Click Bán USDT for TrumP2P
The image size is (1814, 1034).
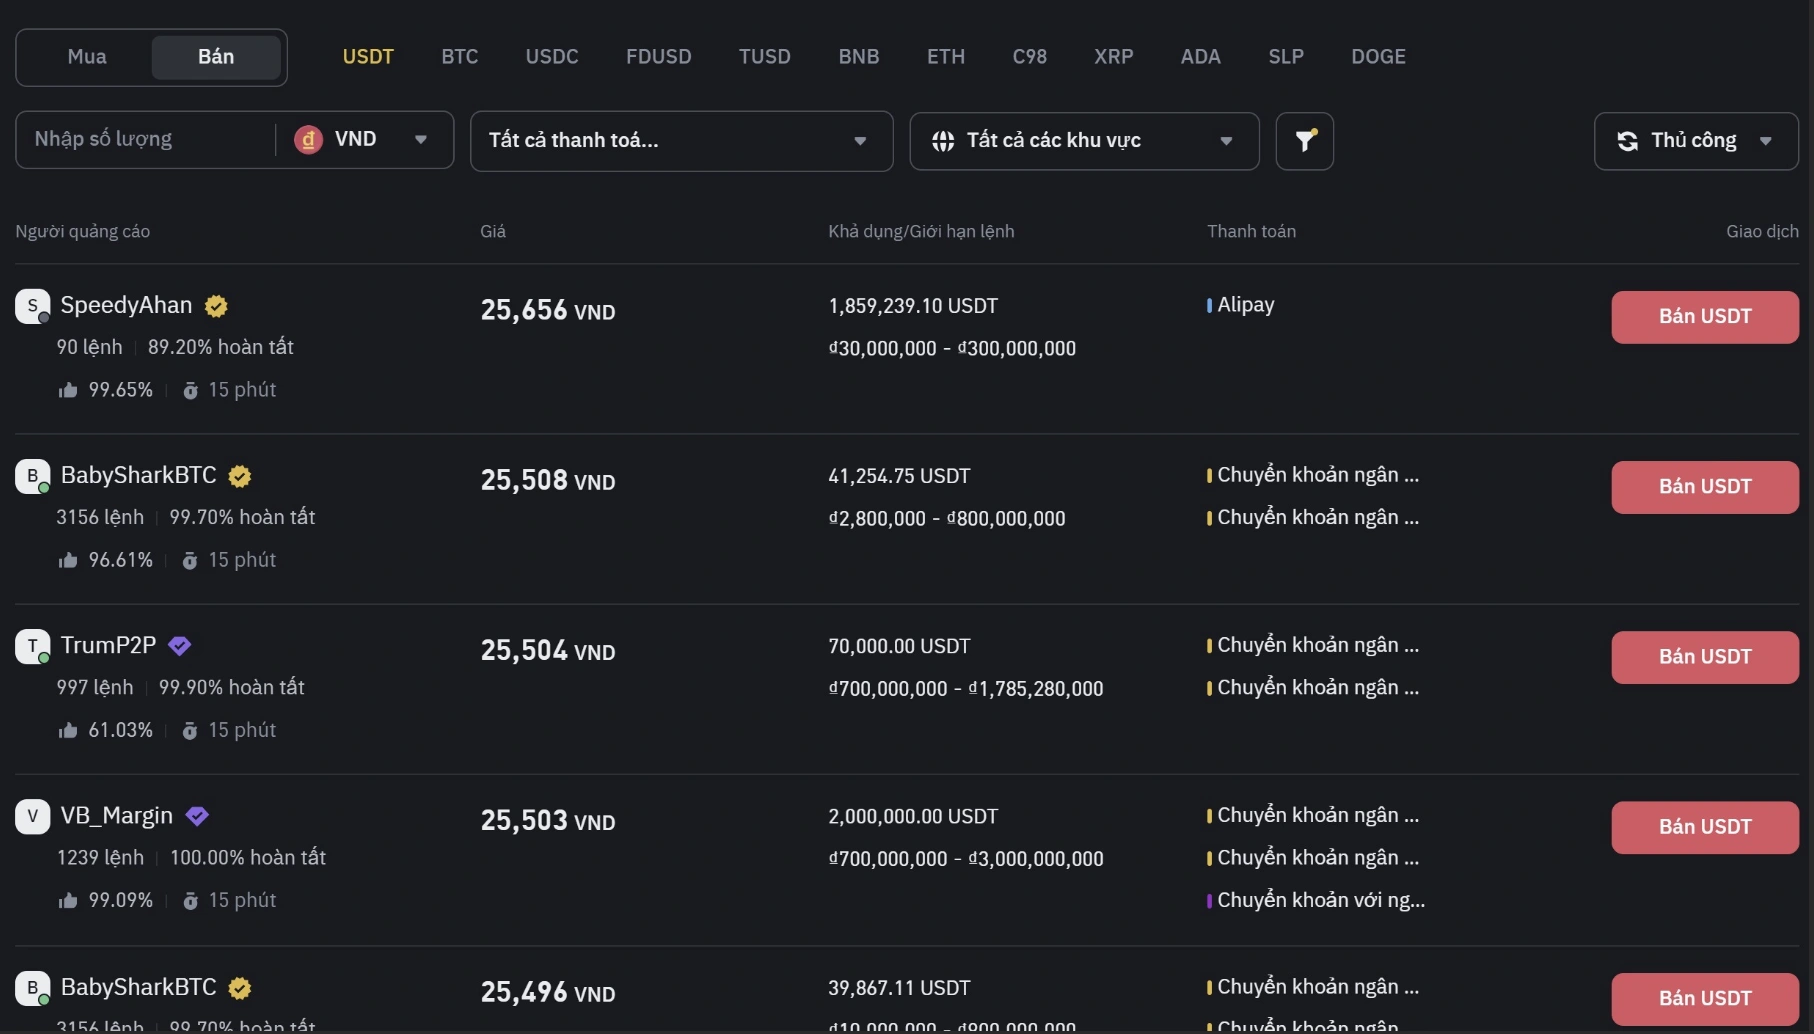coord(1705,657)
